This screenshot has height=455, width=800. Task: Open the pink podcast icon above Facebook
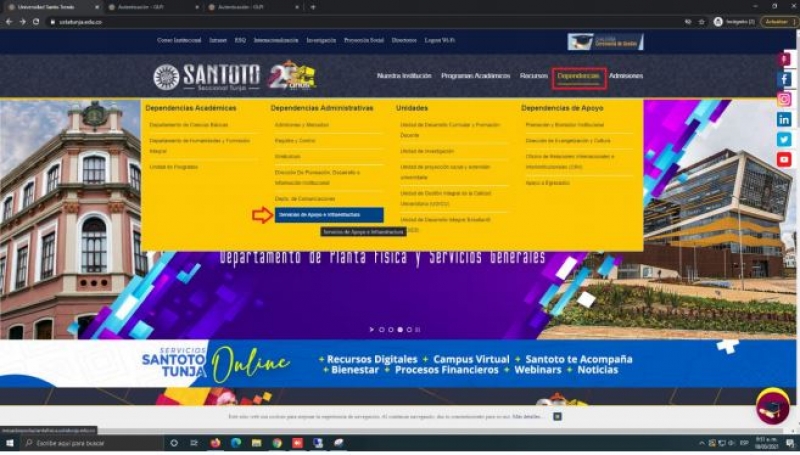coord(784,59)
